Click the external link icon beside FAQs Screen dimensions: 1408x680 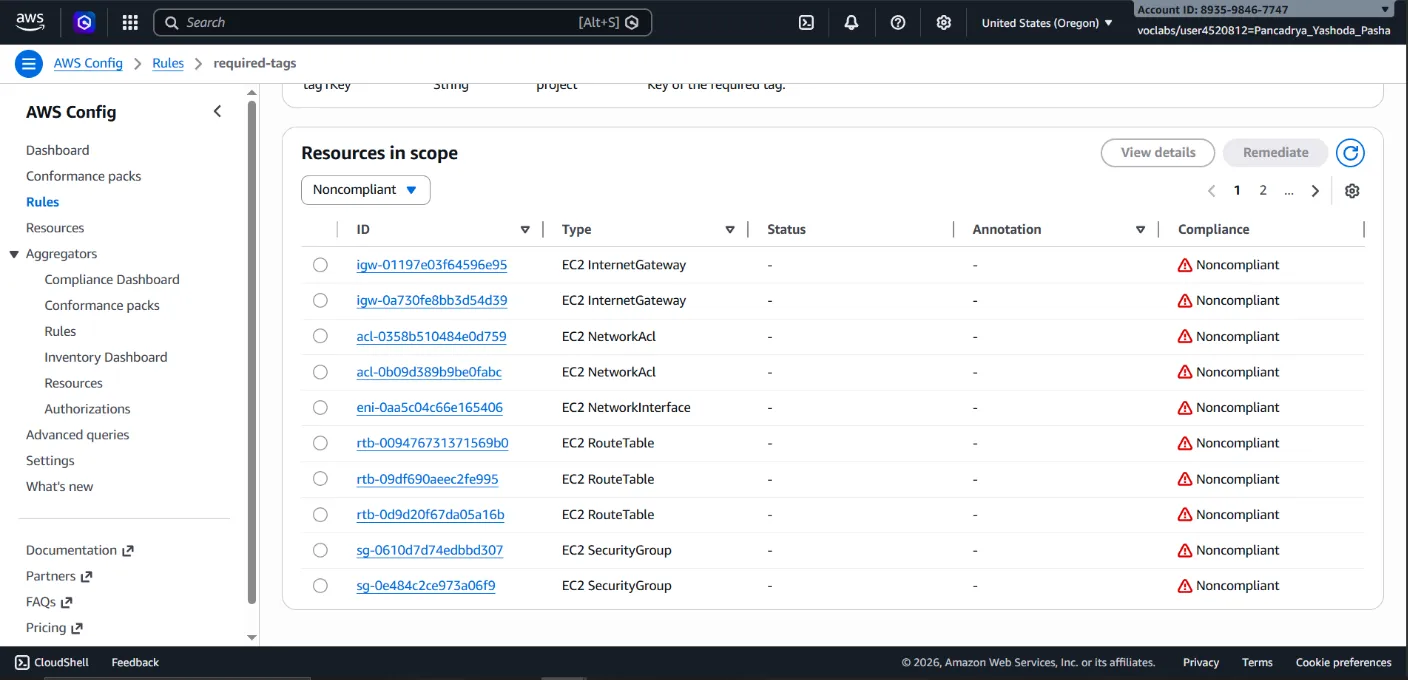66,603
